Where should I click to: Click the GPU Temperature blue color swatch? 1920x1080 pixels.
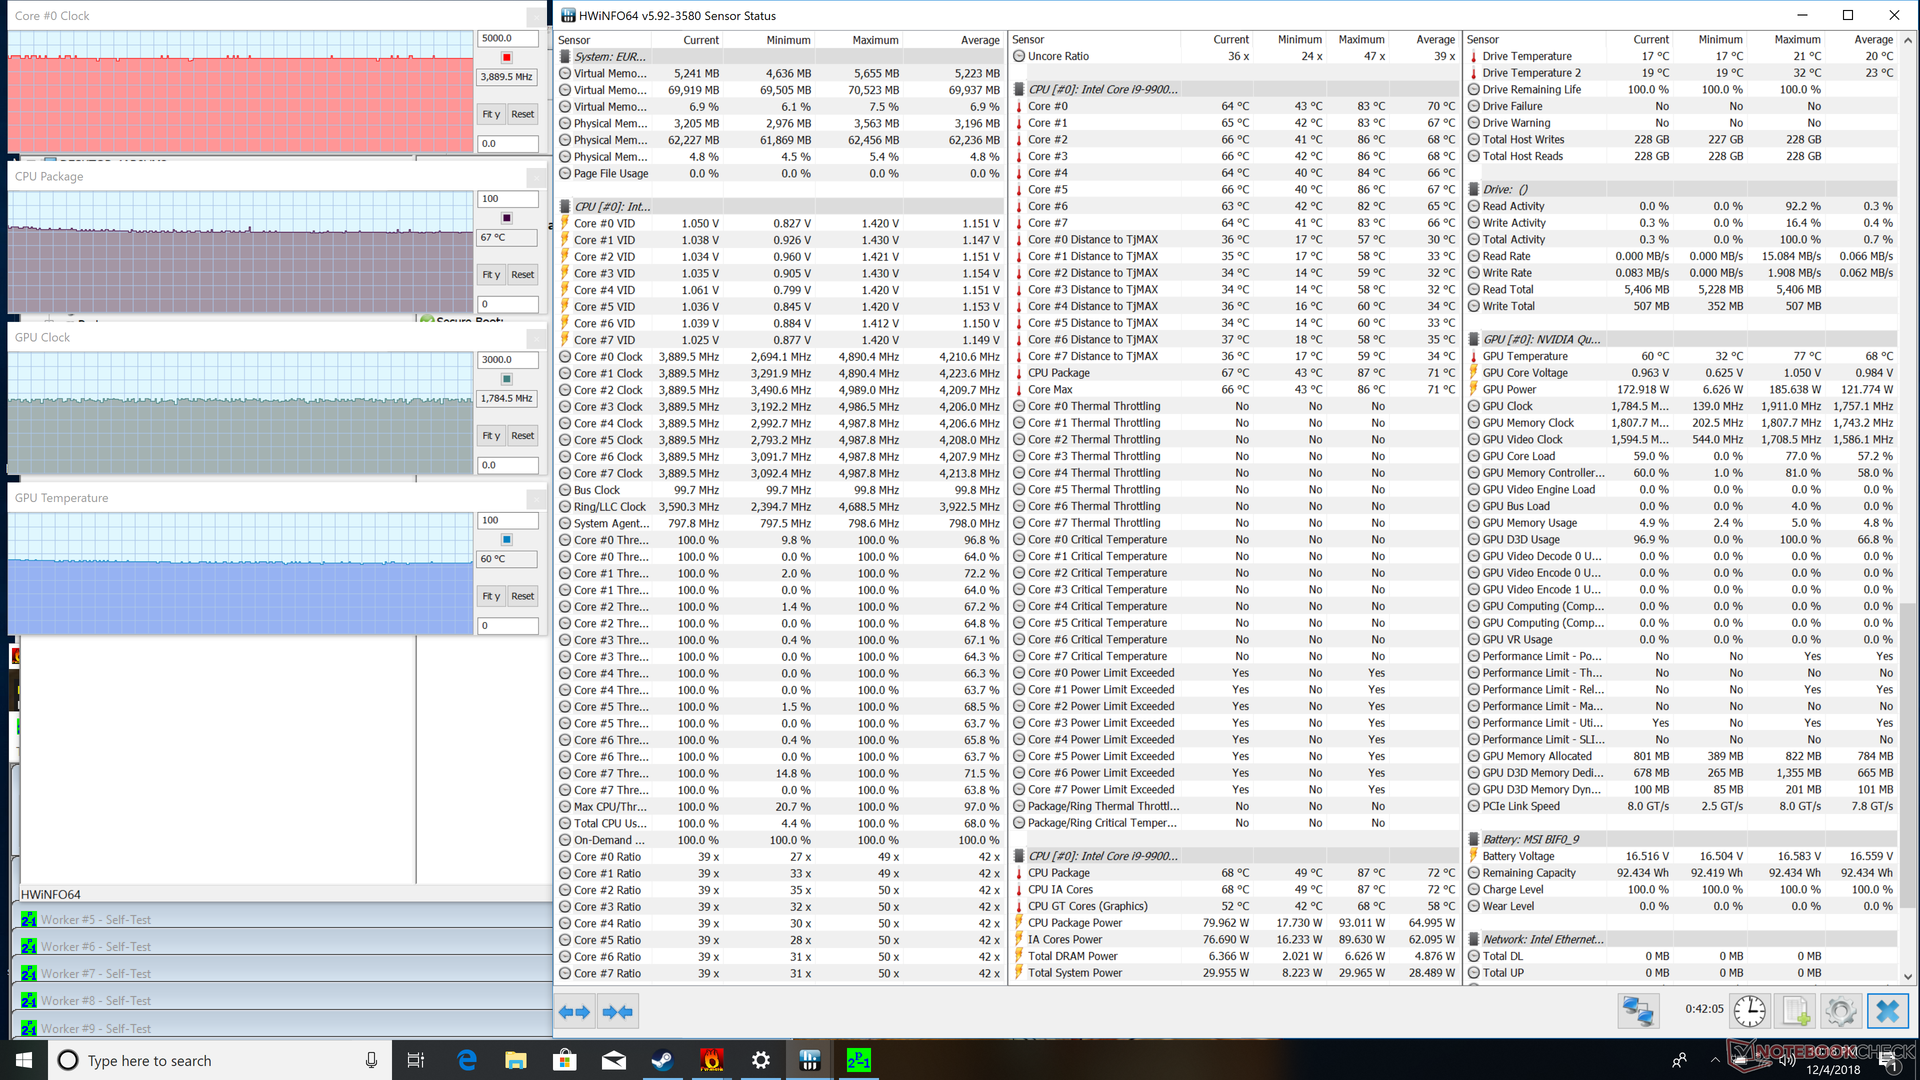(507, 540)
